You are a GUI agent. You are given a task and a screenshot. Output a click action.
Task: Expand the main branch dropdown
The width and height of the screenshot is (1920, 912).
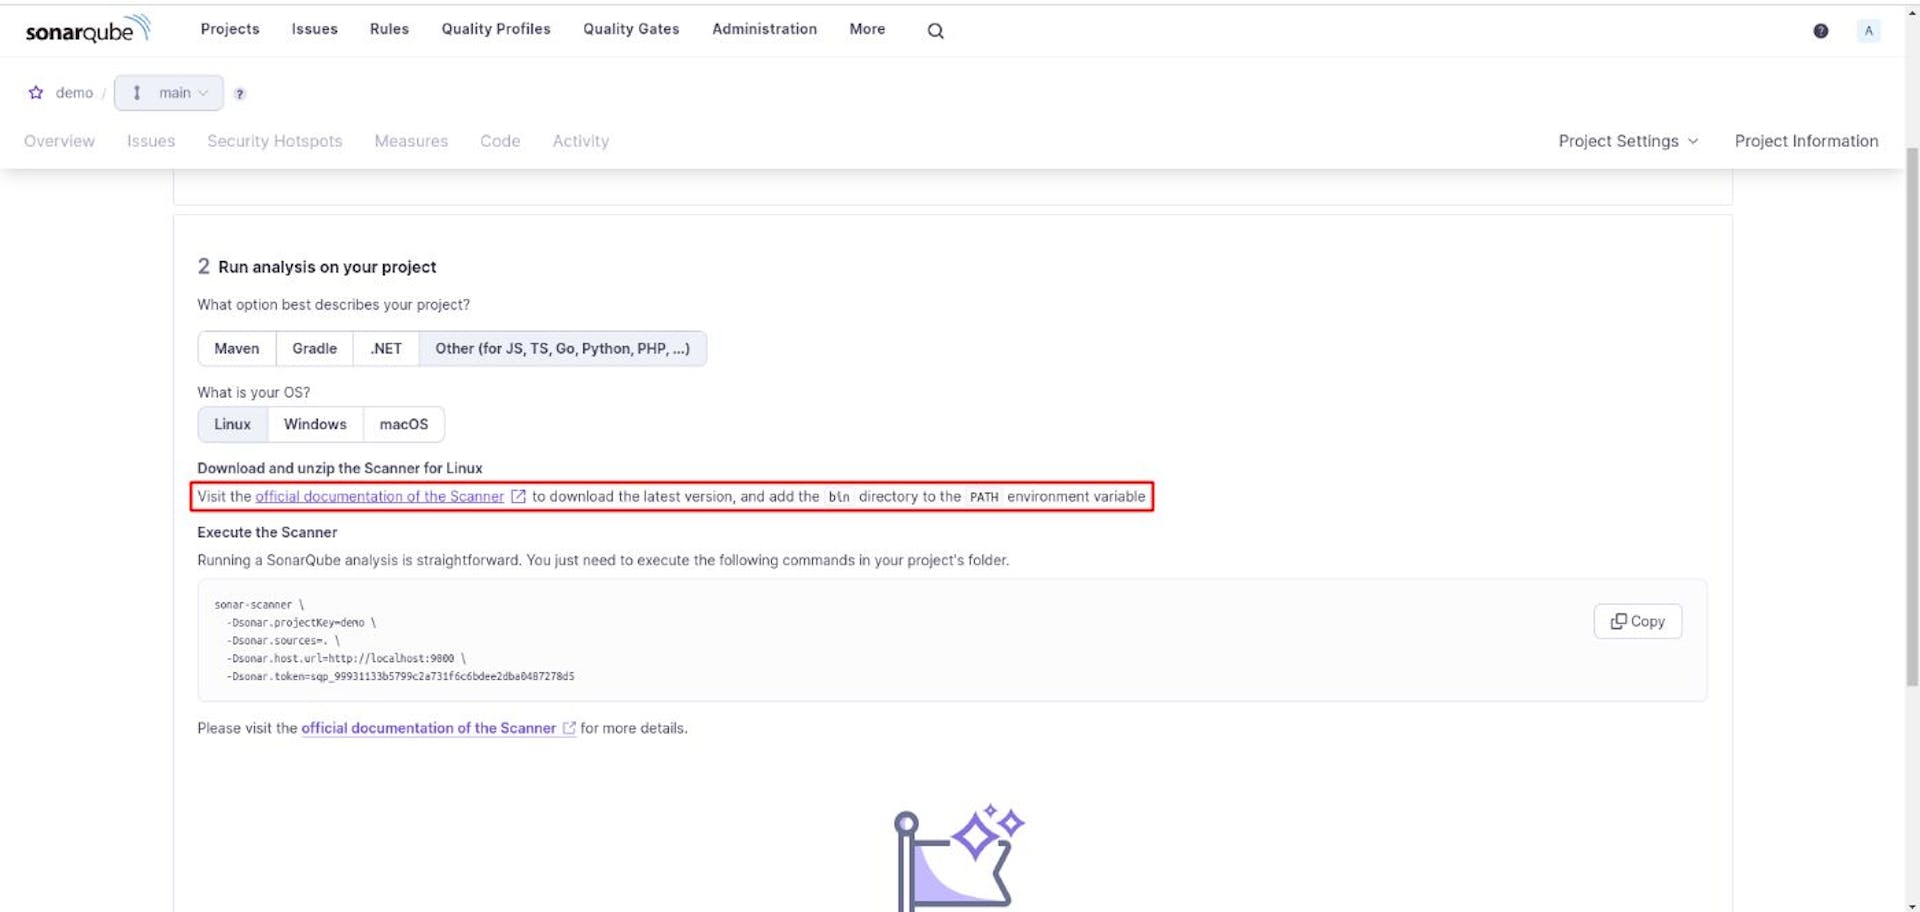169,93
